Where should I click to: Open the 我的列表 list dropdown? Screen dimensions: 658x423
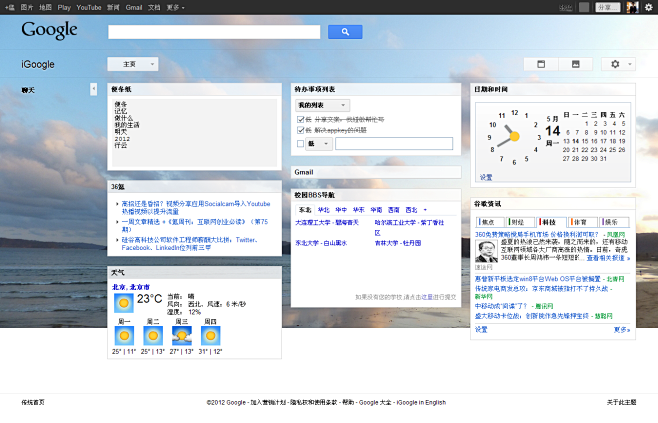(321, 105)
